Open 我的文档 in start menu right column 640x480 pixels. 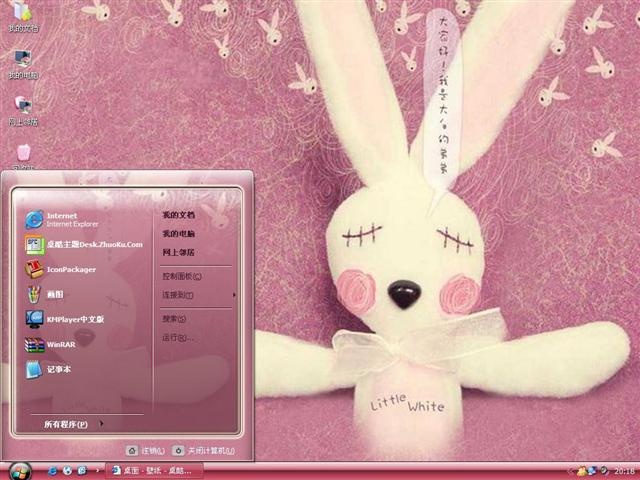[x=178, y=215]
